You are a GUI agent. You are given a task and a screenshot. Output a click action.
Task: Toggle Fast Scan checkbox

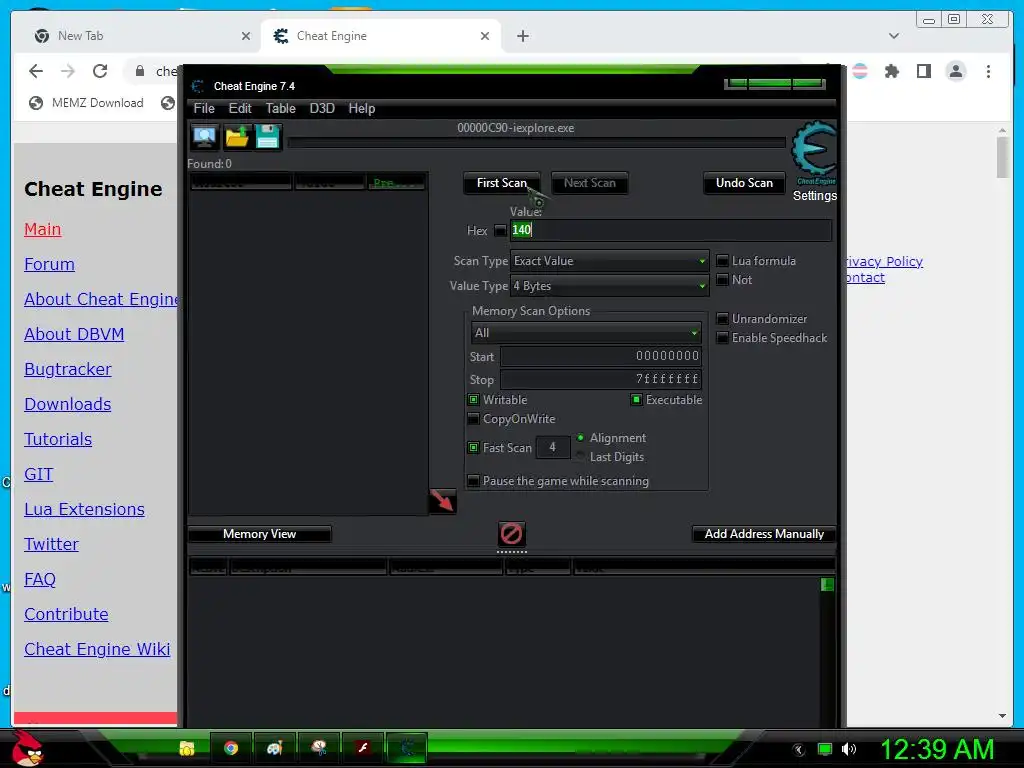pos(473,447)
